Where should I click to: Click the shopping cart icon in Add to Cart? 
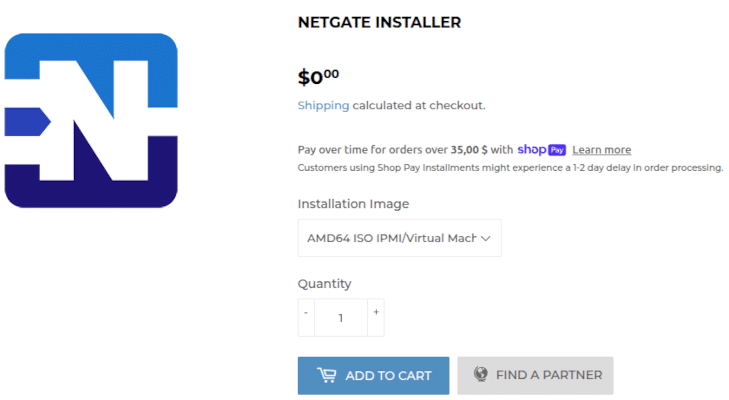[x=327, y=375]
